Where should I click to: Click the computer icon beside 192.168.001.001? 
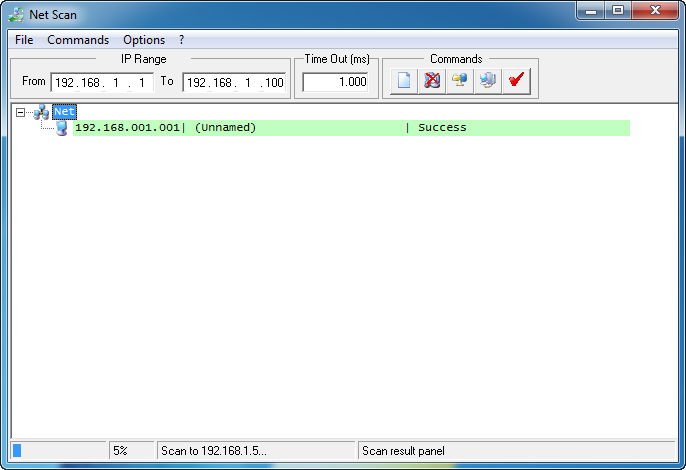click(x=62, y=128)
